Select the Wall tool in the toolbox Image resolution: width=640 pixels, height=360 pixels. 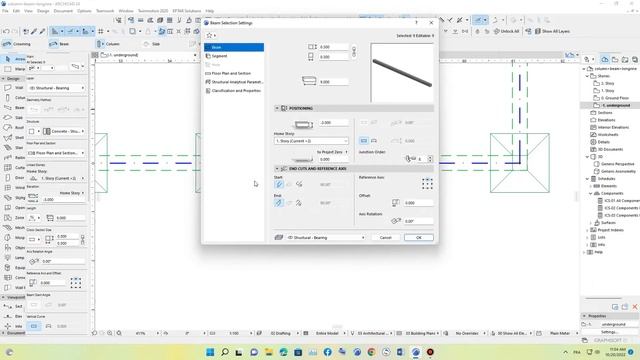point(14,88)
